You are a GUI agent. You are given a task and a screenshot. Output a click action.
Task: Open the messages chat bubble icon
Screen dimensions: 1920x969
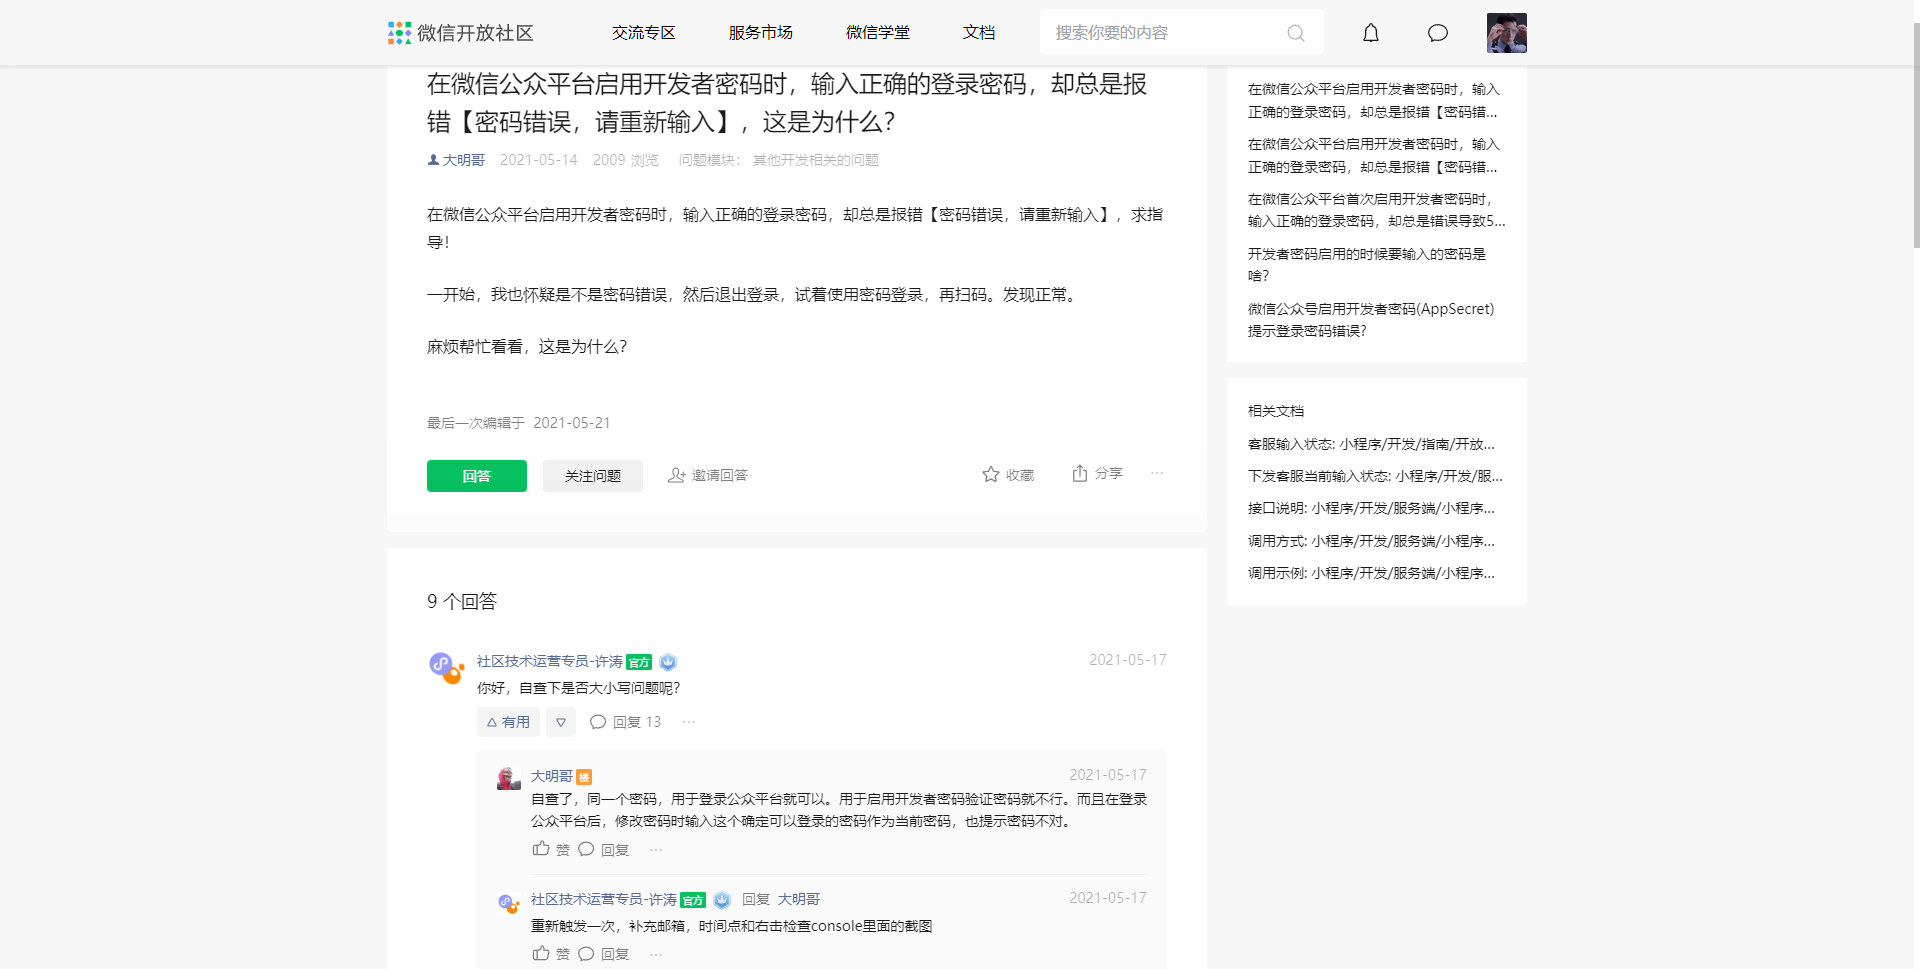coord(1438,33)
